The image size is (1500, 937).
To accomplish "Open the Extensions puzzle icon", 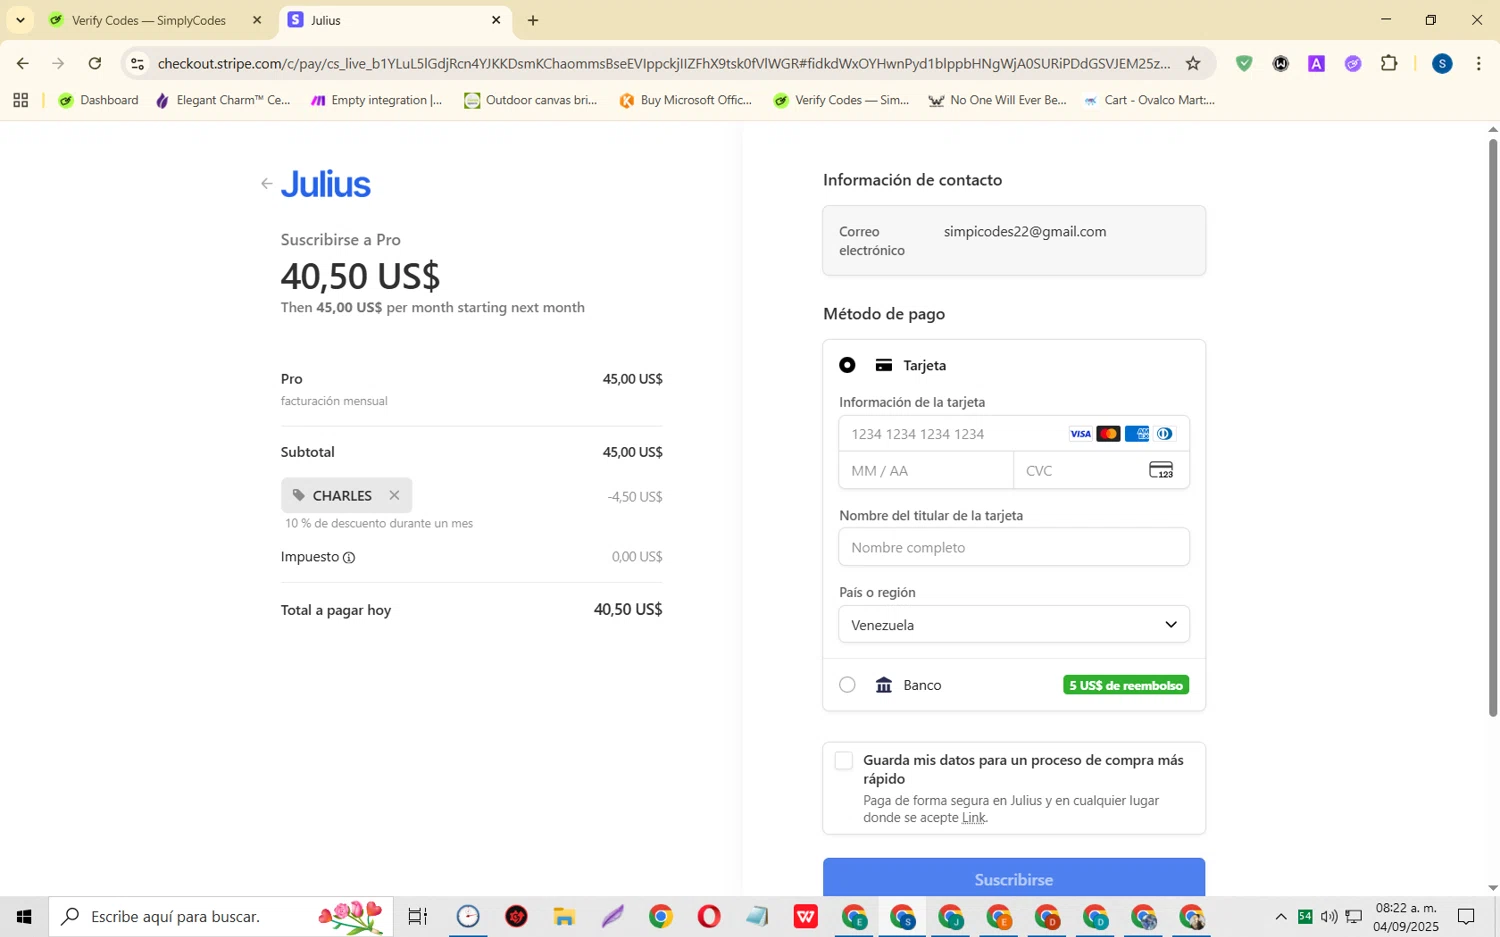I will [1389, 64].
